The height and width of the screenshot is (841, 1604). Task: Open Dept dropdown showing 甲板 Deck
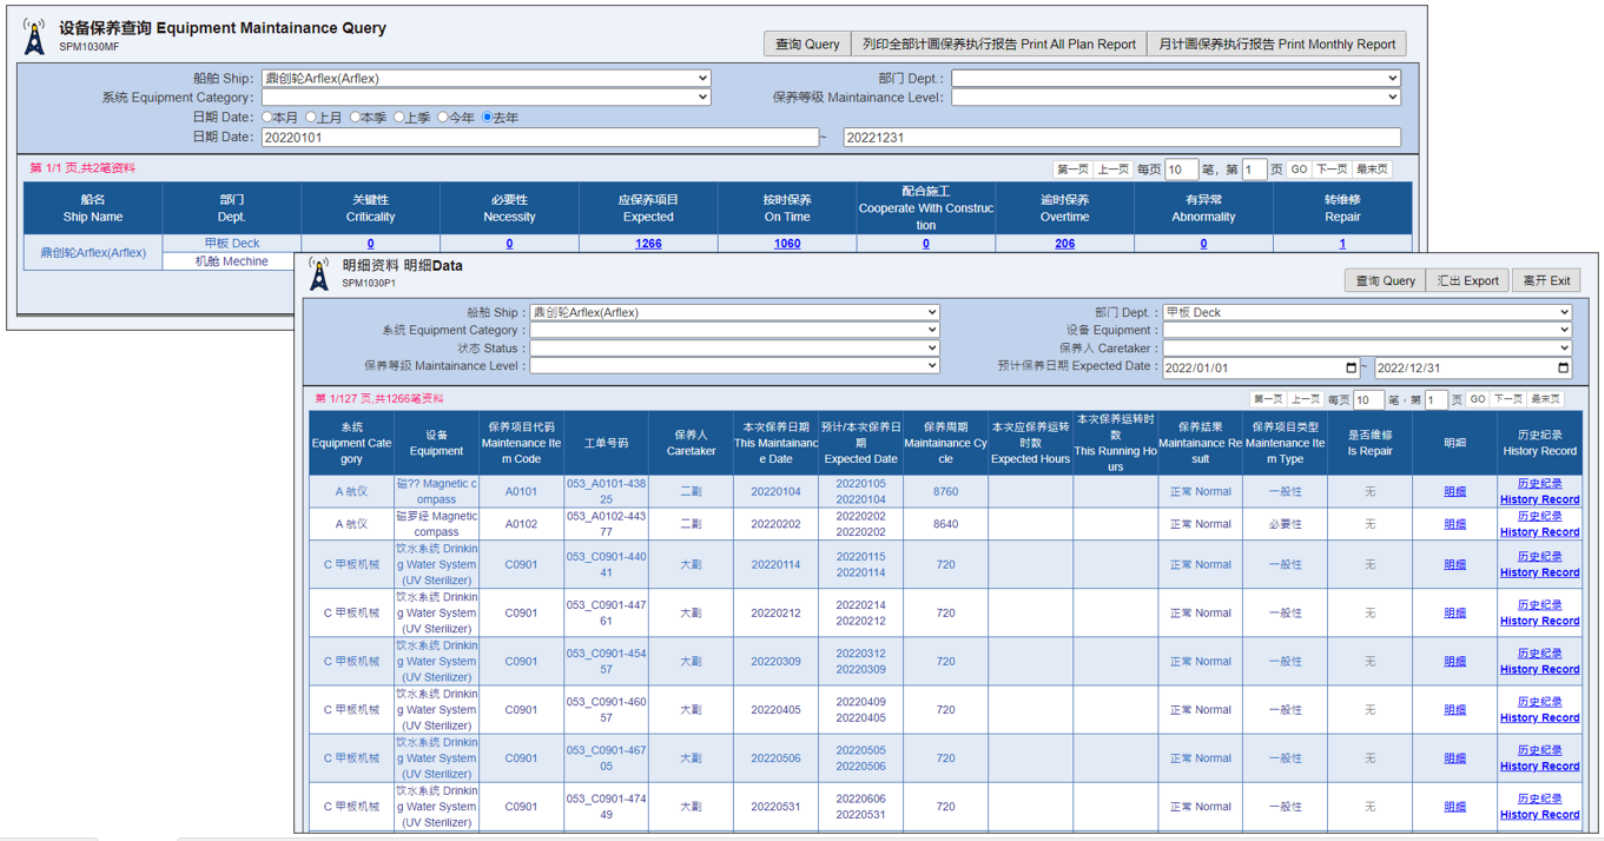1367,312
